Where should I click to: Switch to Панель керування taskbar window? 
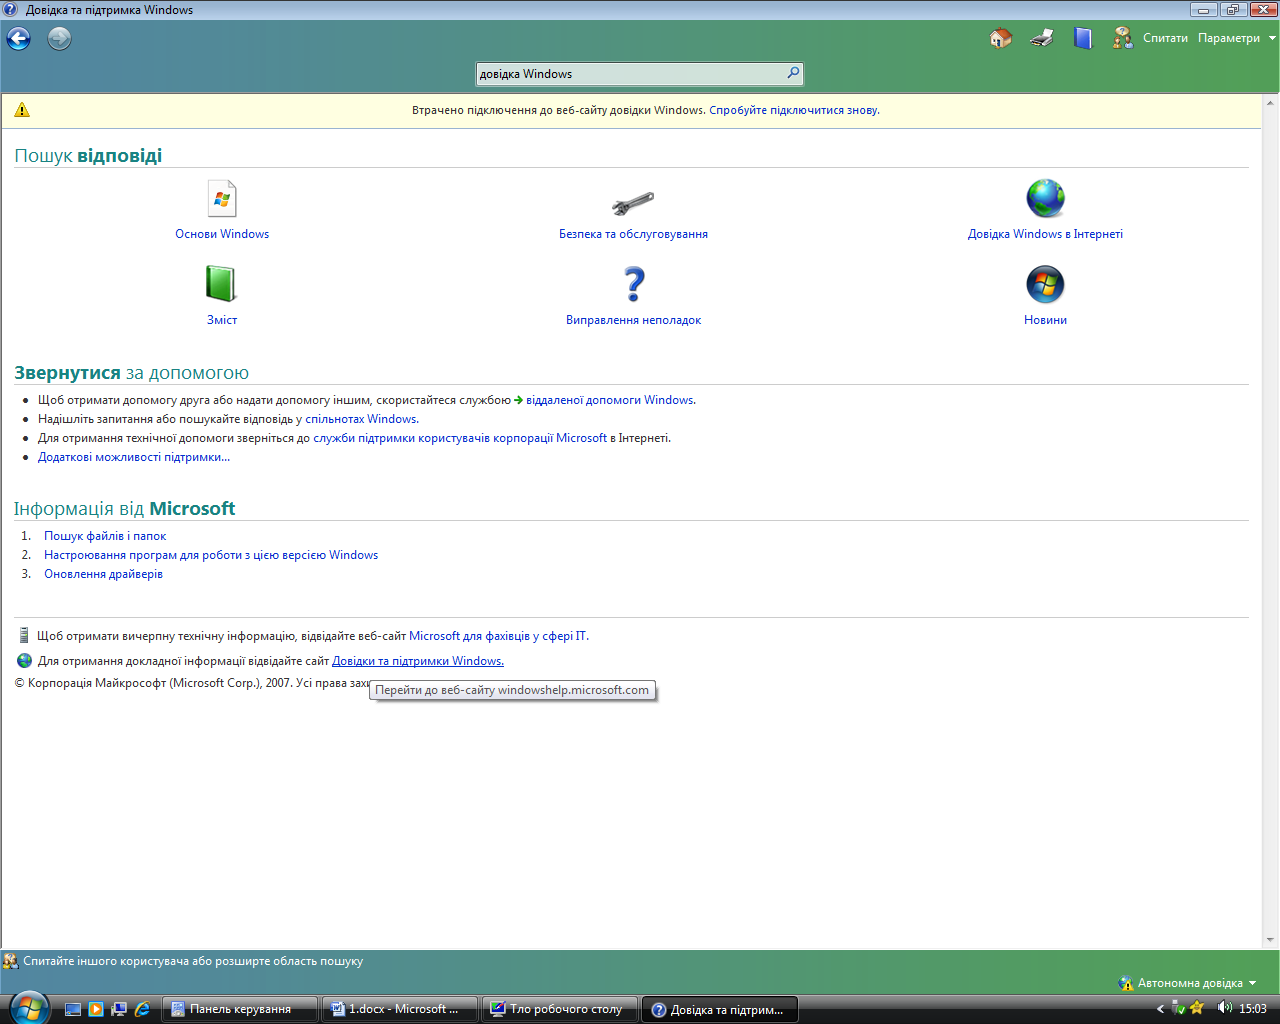[x=239, y=1009]
